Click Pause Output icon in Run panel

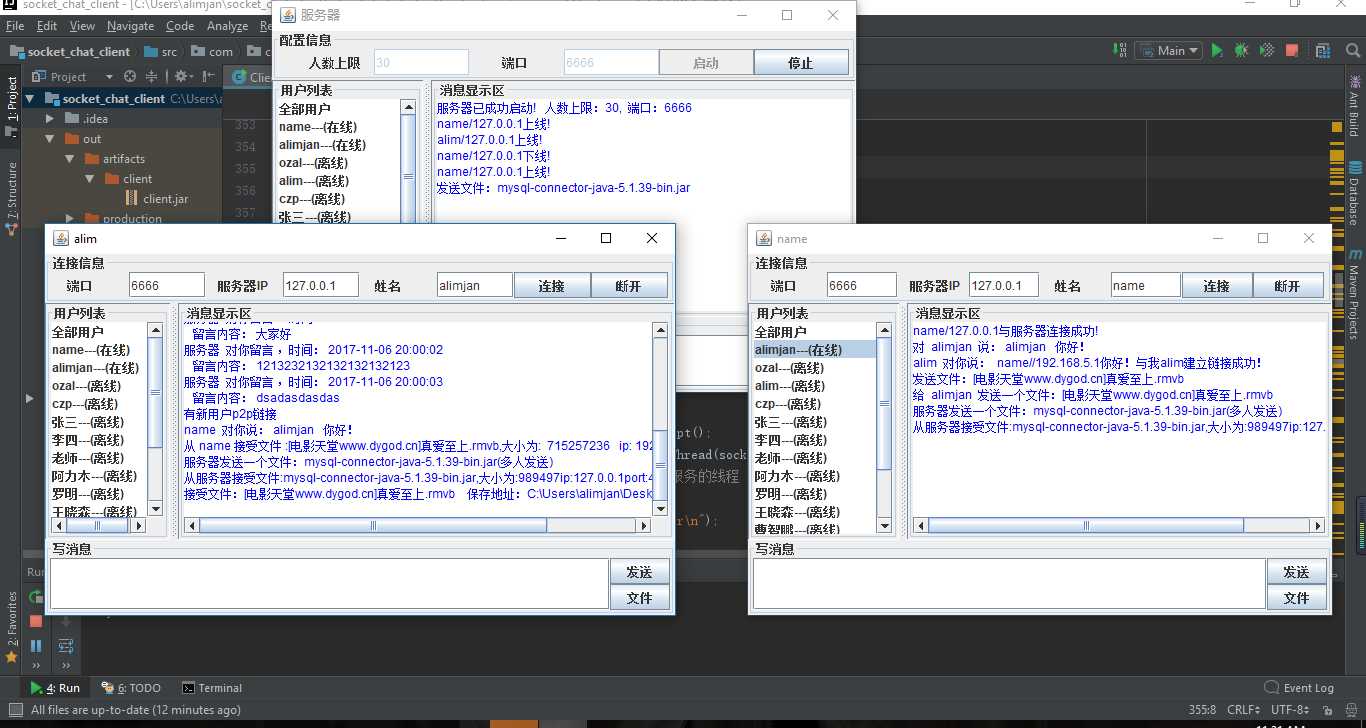tap(36, 646)
